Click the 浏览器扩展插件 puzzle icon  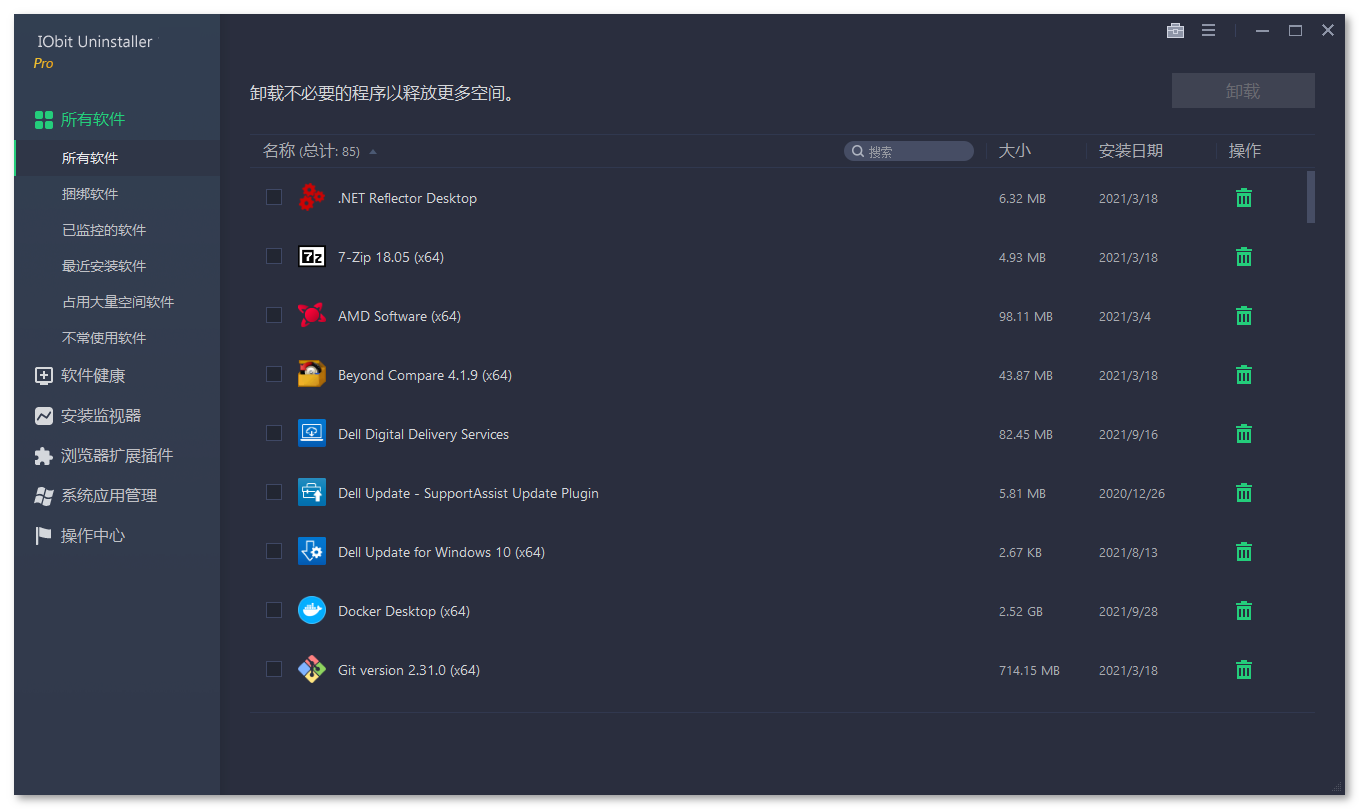[44, 456]
